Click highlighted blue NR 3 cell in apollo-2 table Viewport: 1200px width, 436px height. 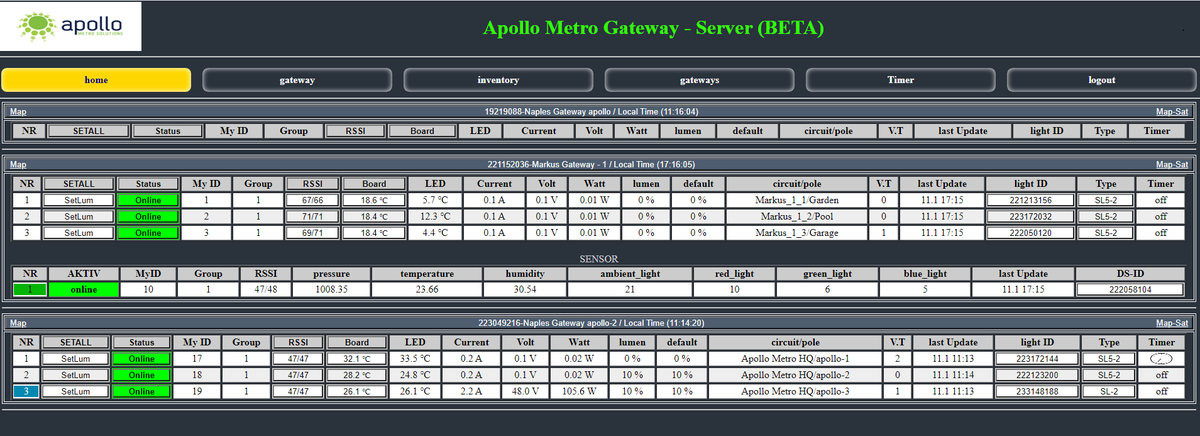point(25,390)
